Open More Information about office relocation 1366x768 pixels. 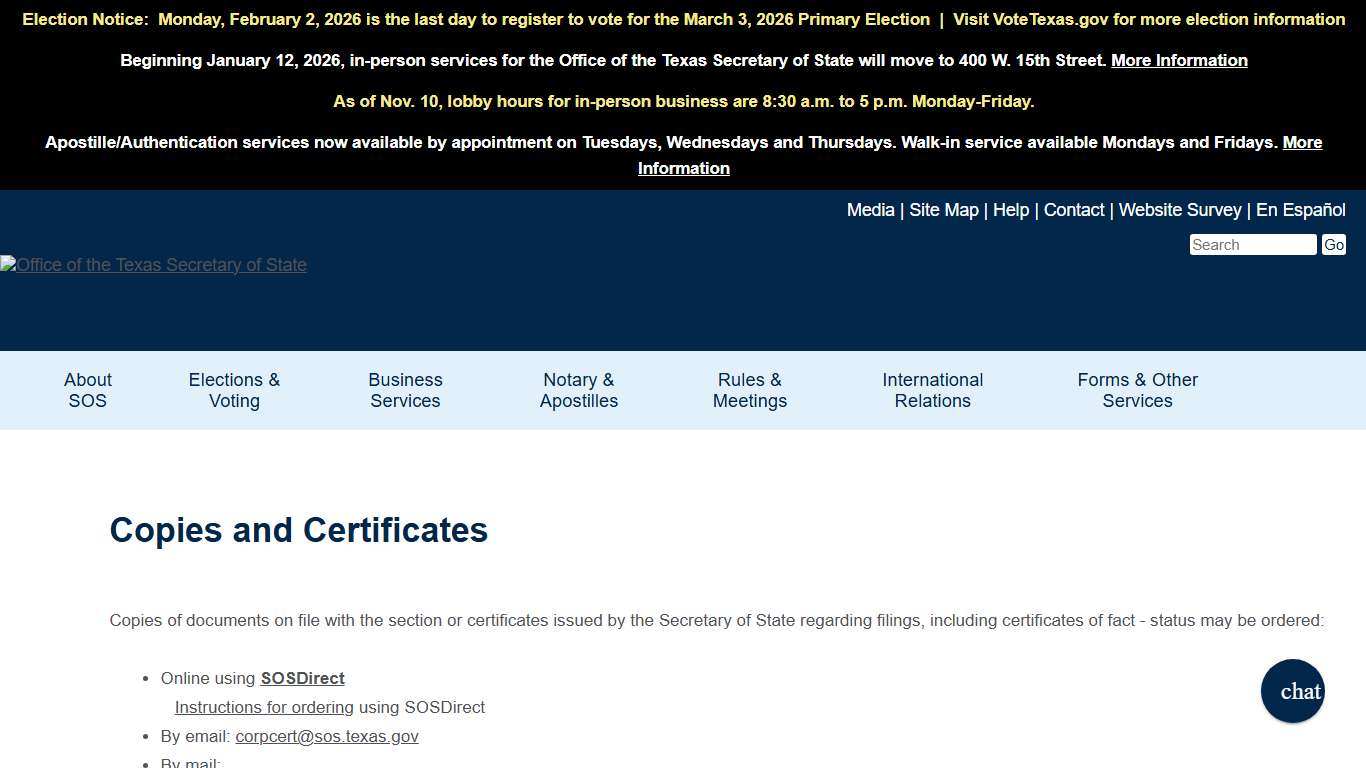click(1179, 60)
